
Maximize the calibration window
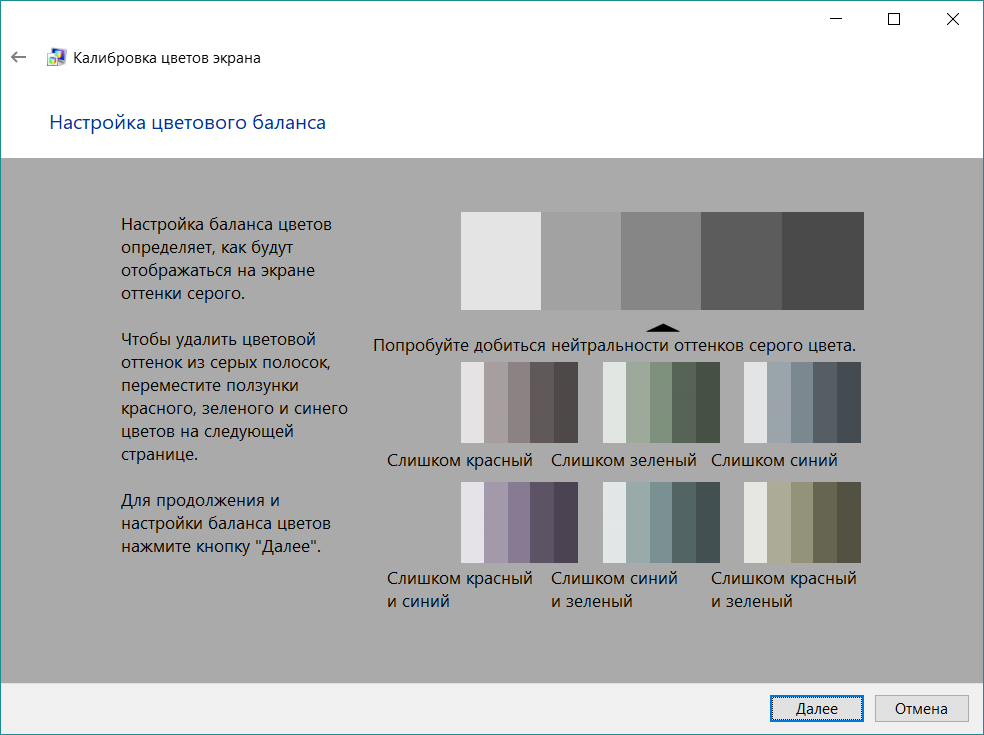pyautogui.click(x=894, y=19)
